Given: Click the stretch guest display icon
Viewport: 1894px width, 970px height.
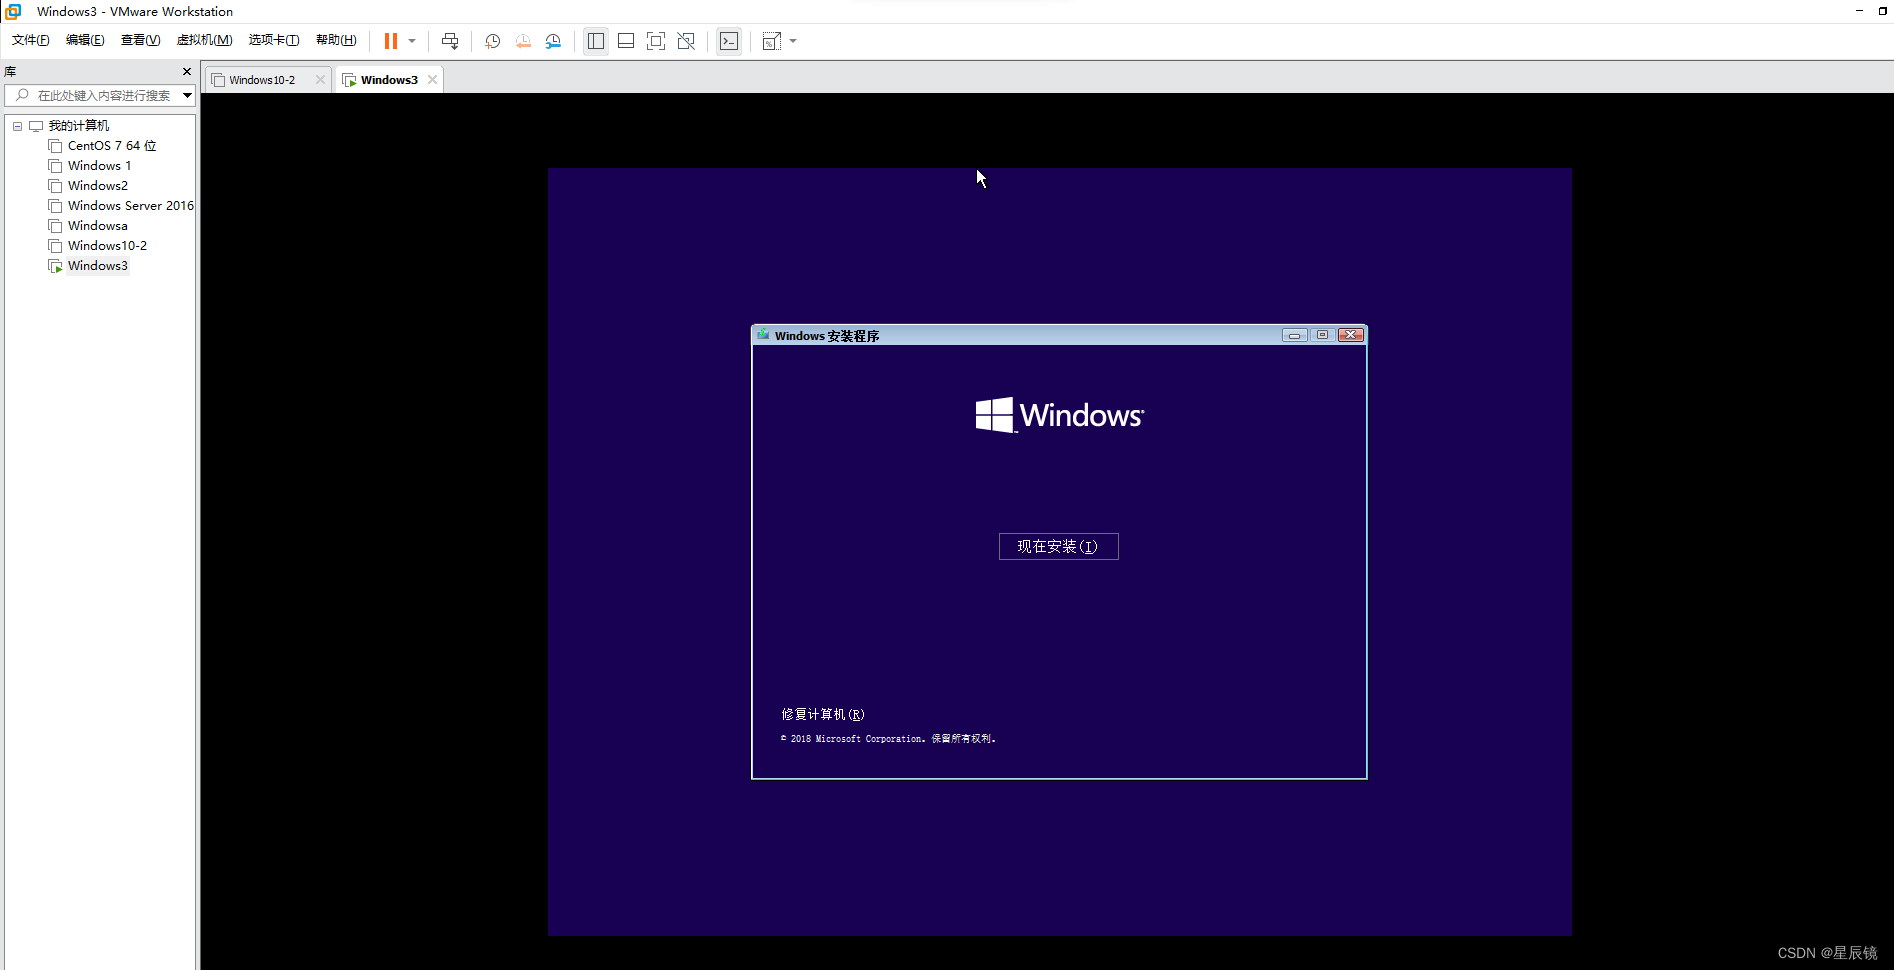Looking at the screenshot, I should pos(771,41).
